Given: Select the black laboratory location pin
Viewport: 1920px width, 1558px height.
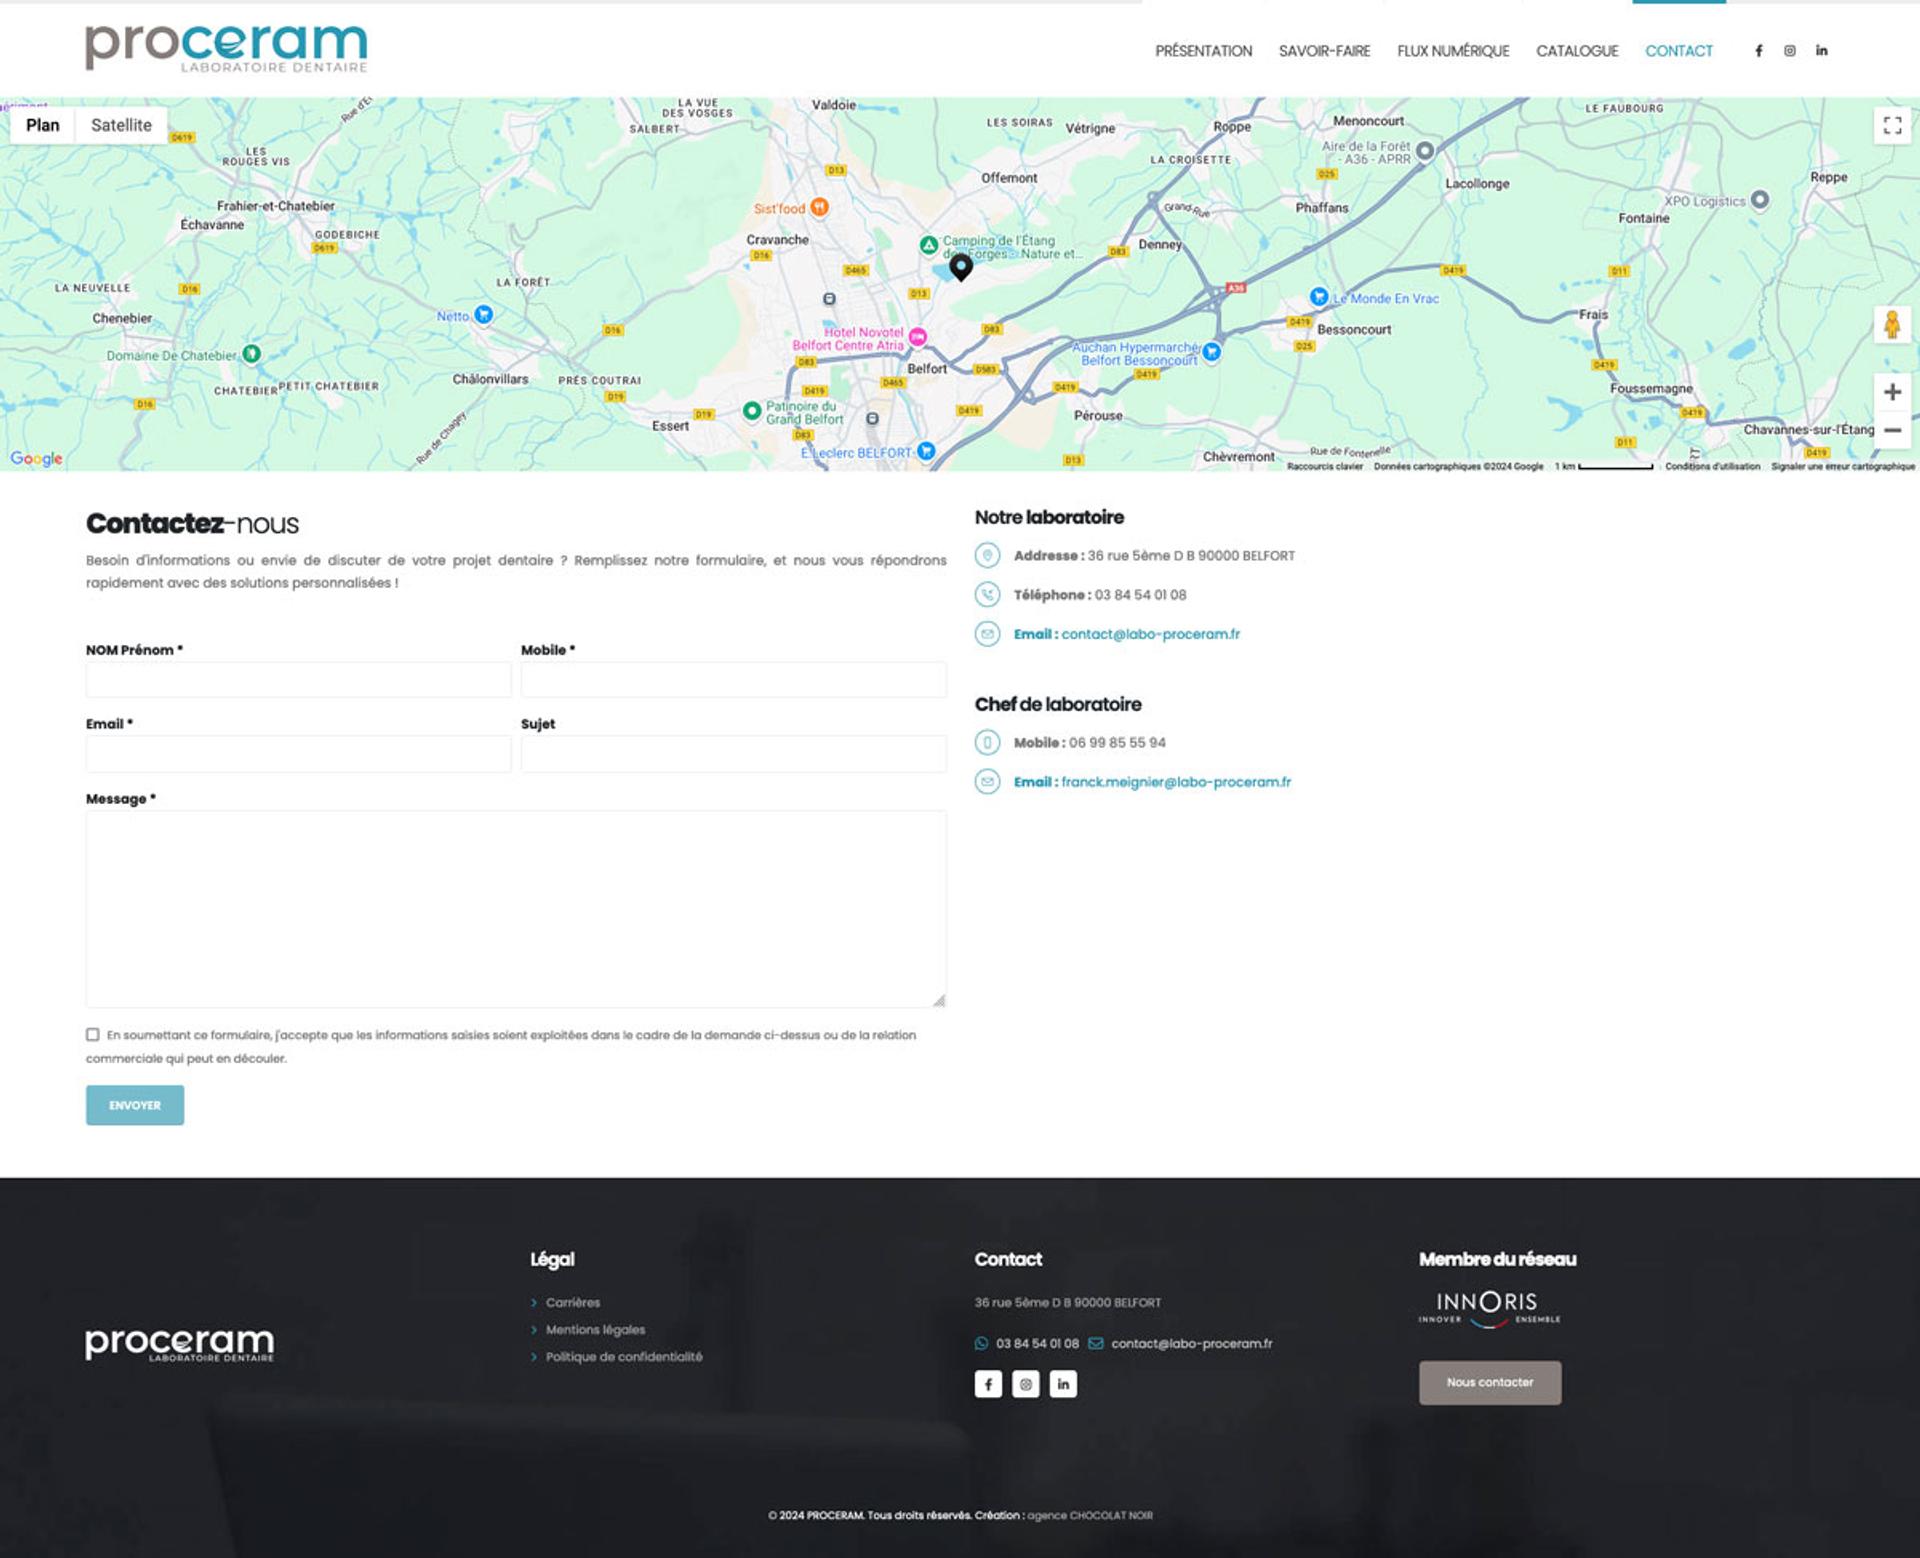Looking at the screenshot, I should click(961, 267).
